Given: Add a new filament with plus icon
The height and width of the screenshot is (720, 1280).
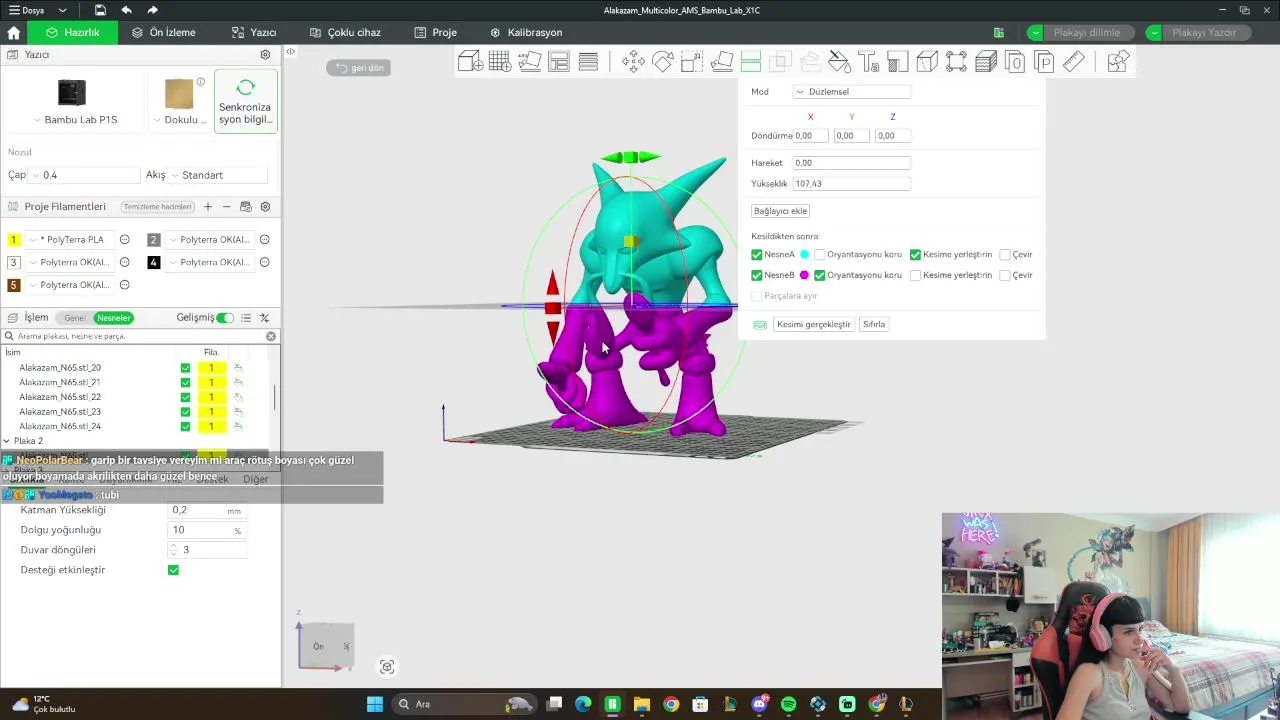Looking at the screenshot, I should pyautogui.click(x=208, y=207).
